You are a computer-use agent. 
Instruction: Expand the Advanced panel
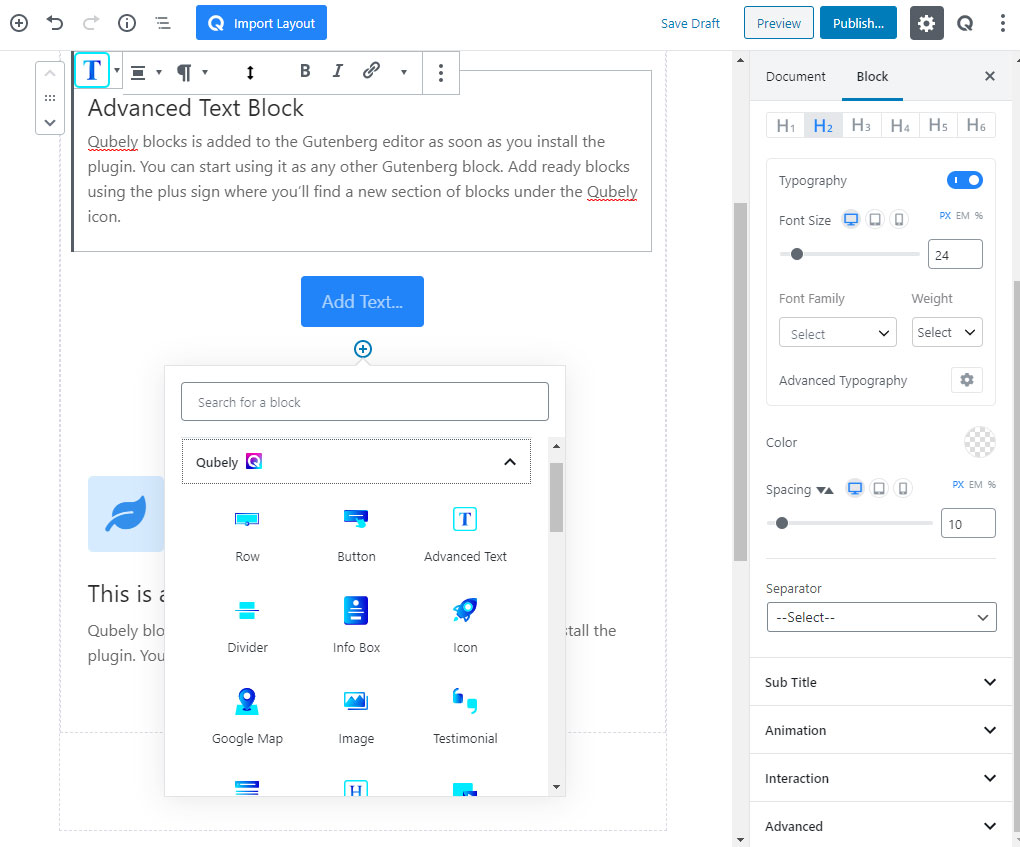(x=881, y=826)
